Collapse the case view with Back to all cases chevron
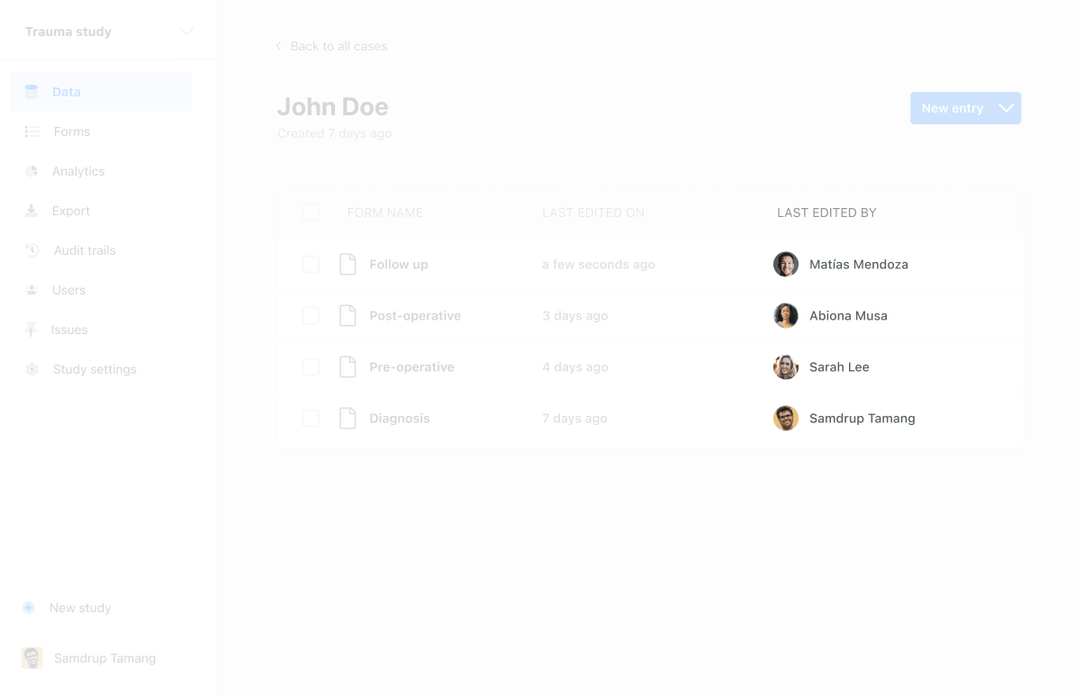This screenshot has width=1080, height=695. pos(277,45)
